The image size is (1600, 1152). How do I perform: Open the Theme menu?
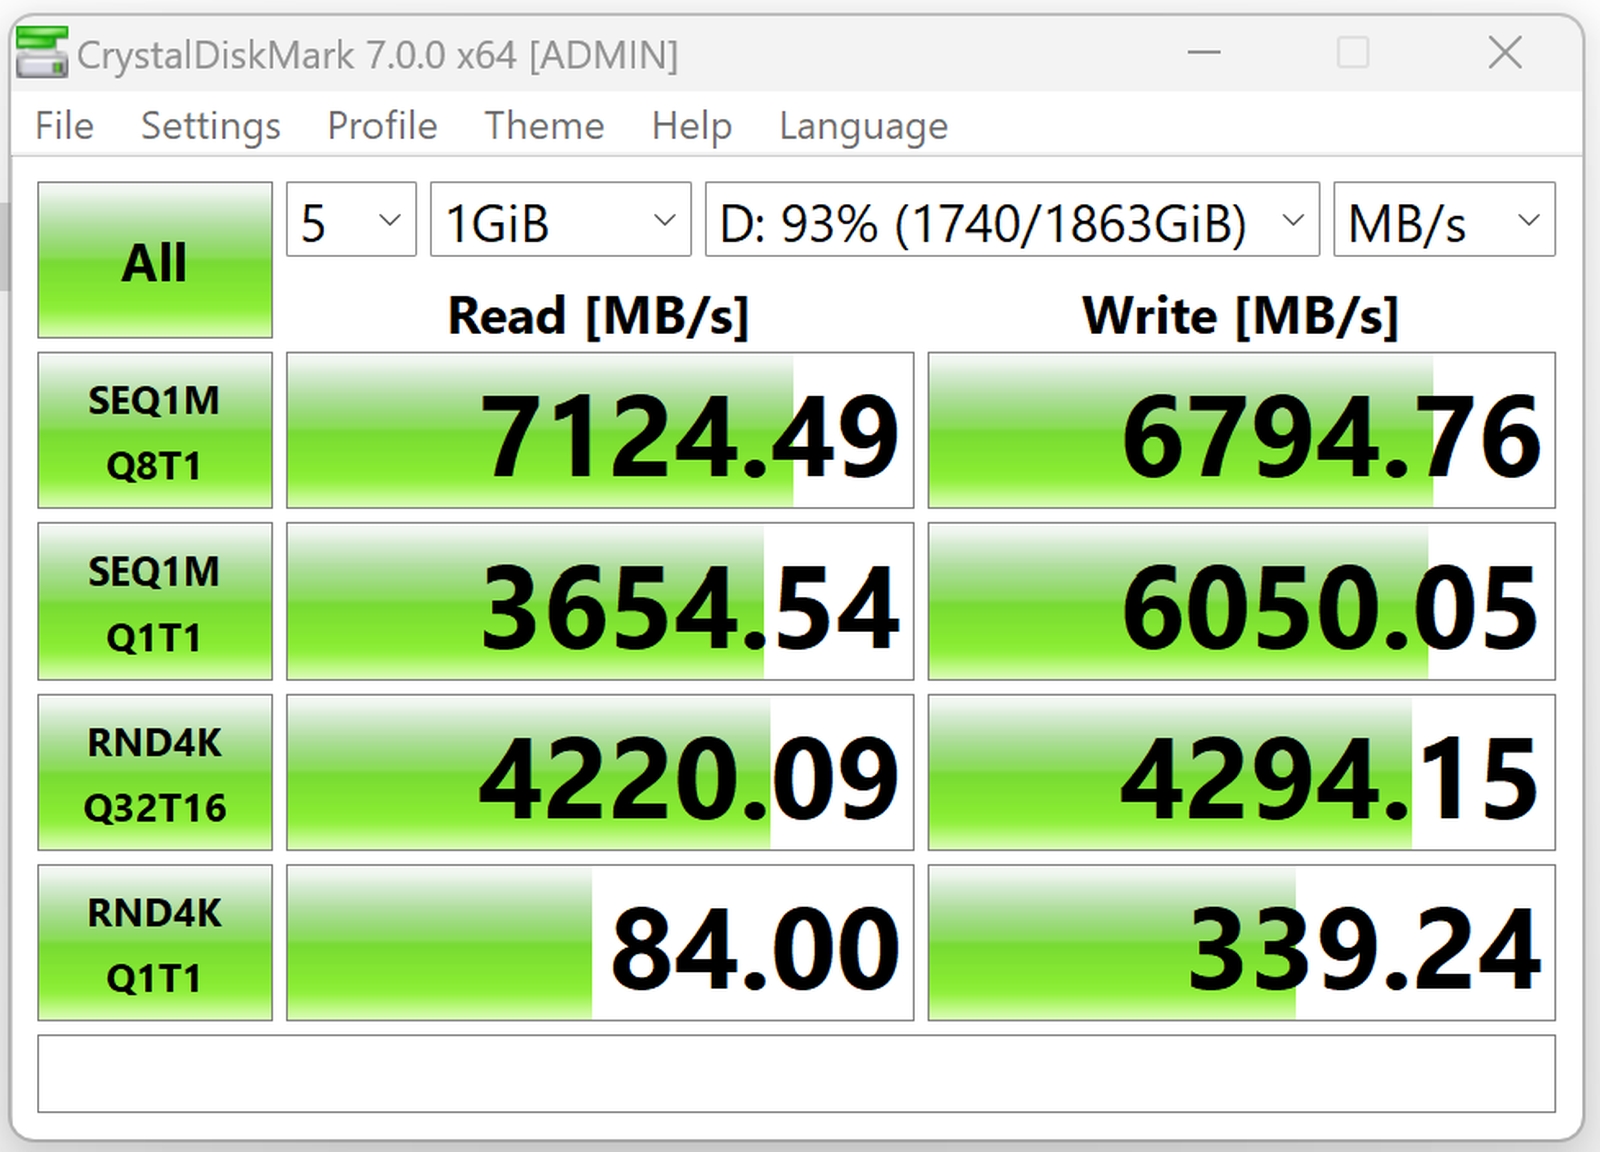[544, 126]
